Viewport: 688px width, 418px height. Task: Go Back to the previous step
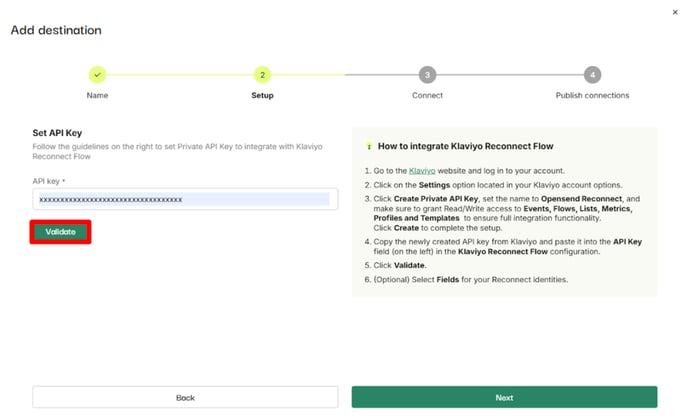185,397
